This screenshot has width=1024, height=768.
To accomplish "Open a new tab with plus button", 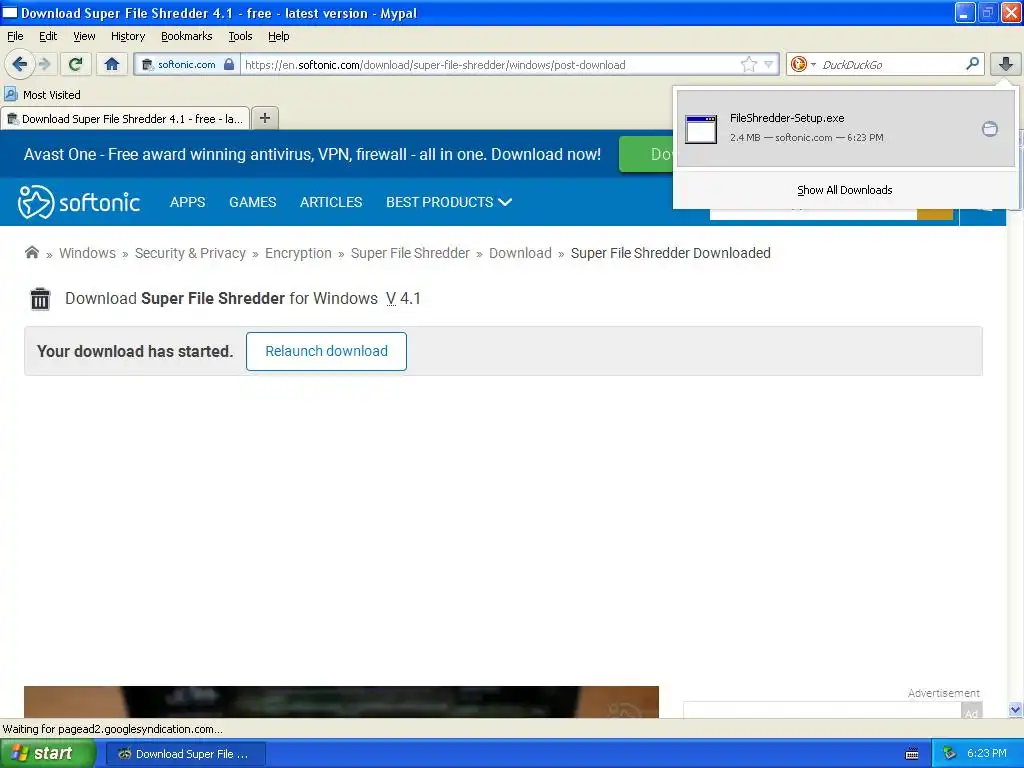I will pos(264,118).
